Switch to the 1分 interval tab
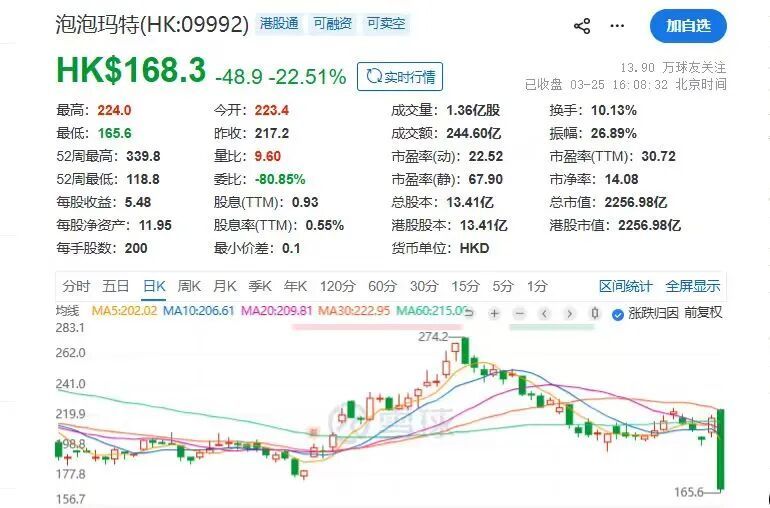The image size is (770, 508). pyautogui.click(x=537, y=285)
